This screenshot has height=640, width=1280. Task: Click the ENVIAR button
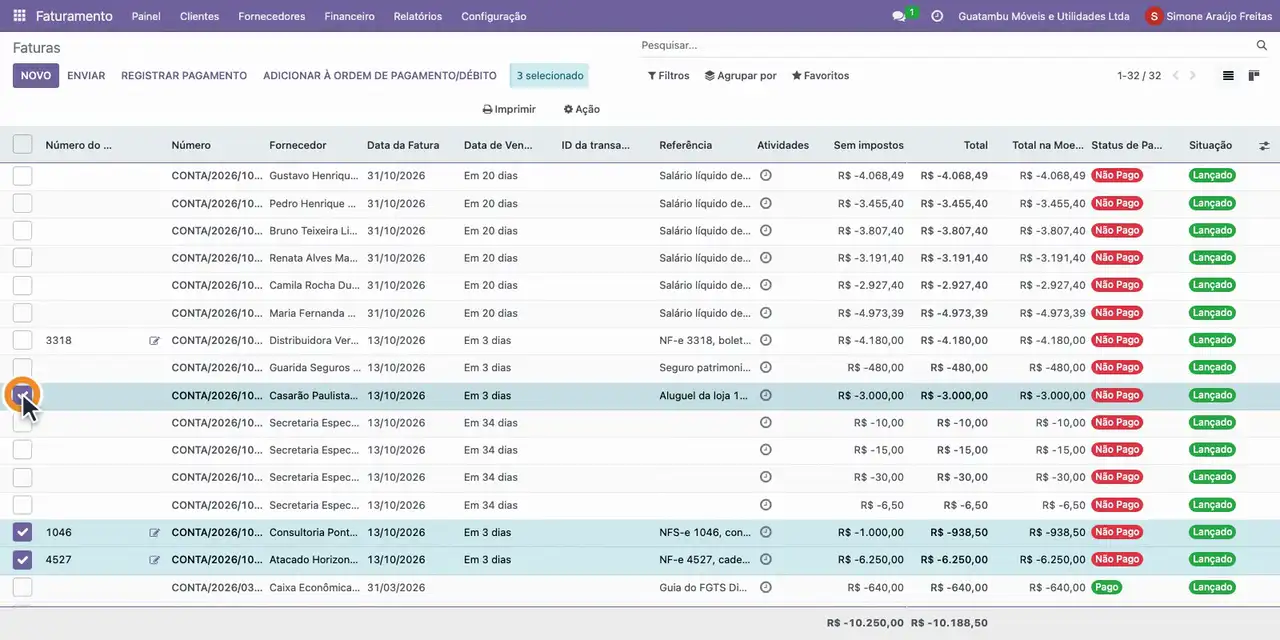(86, 76)
